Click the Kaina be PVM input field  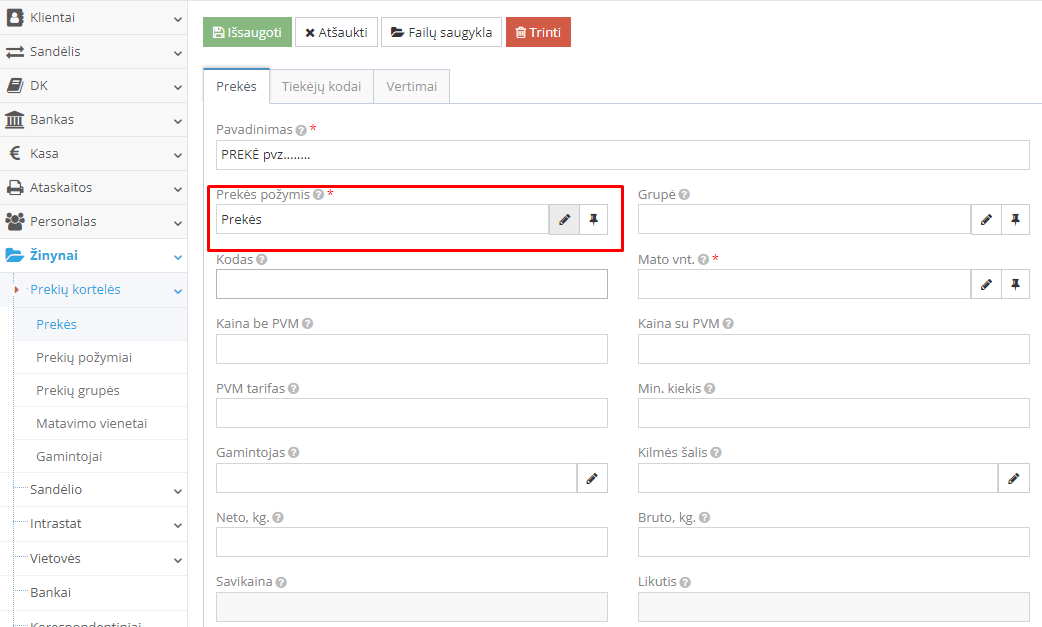[411, 349]
